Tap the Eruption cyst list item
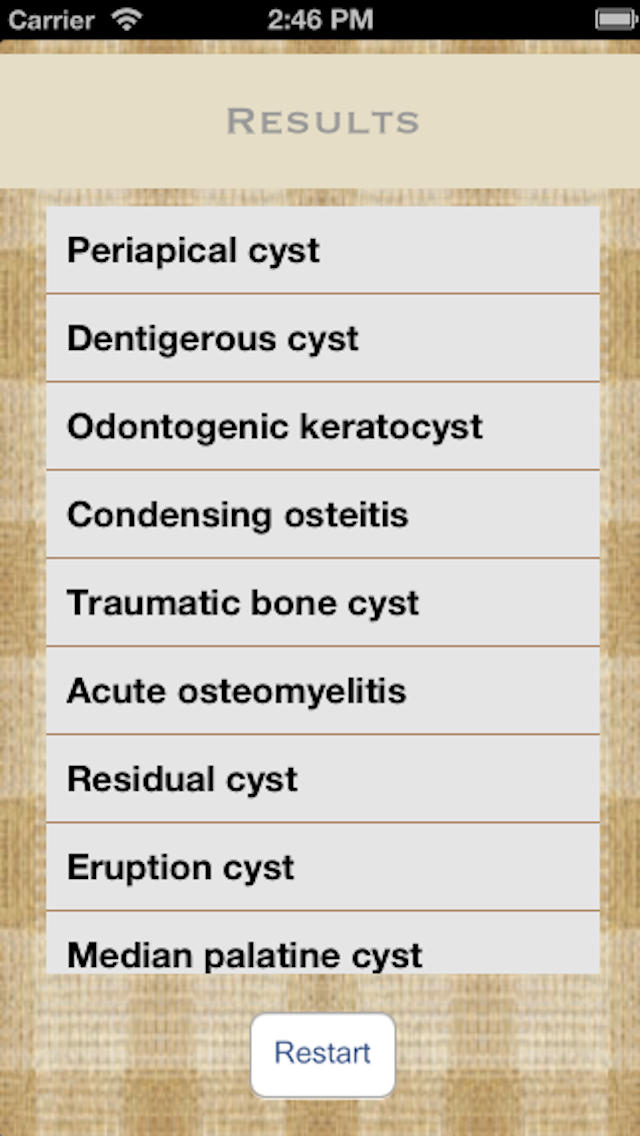Image resolution: width=640 pixels, height=1136 pixels. [320, 866]
